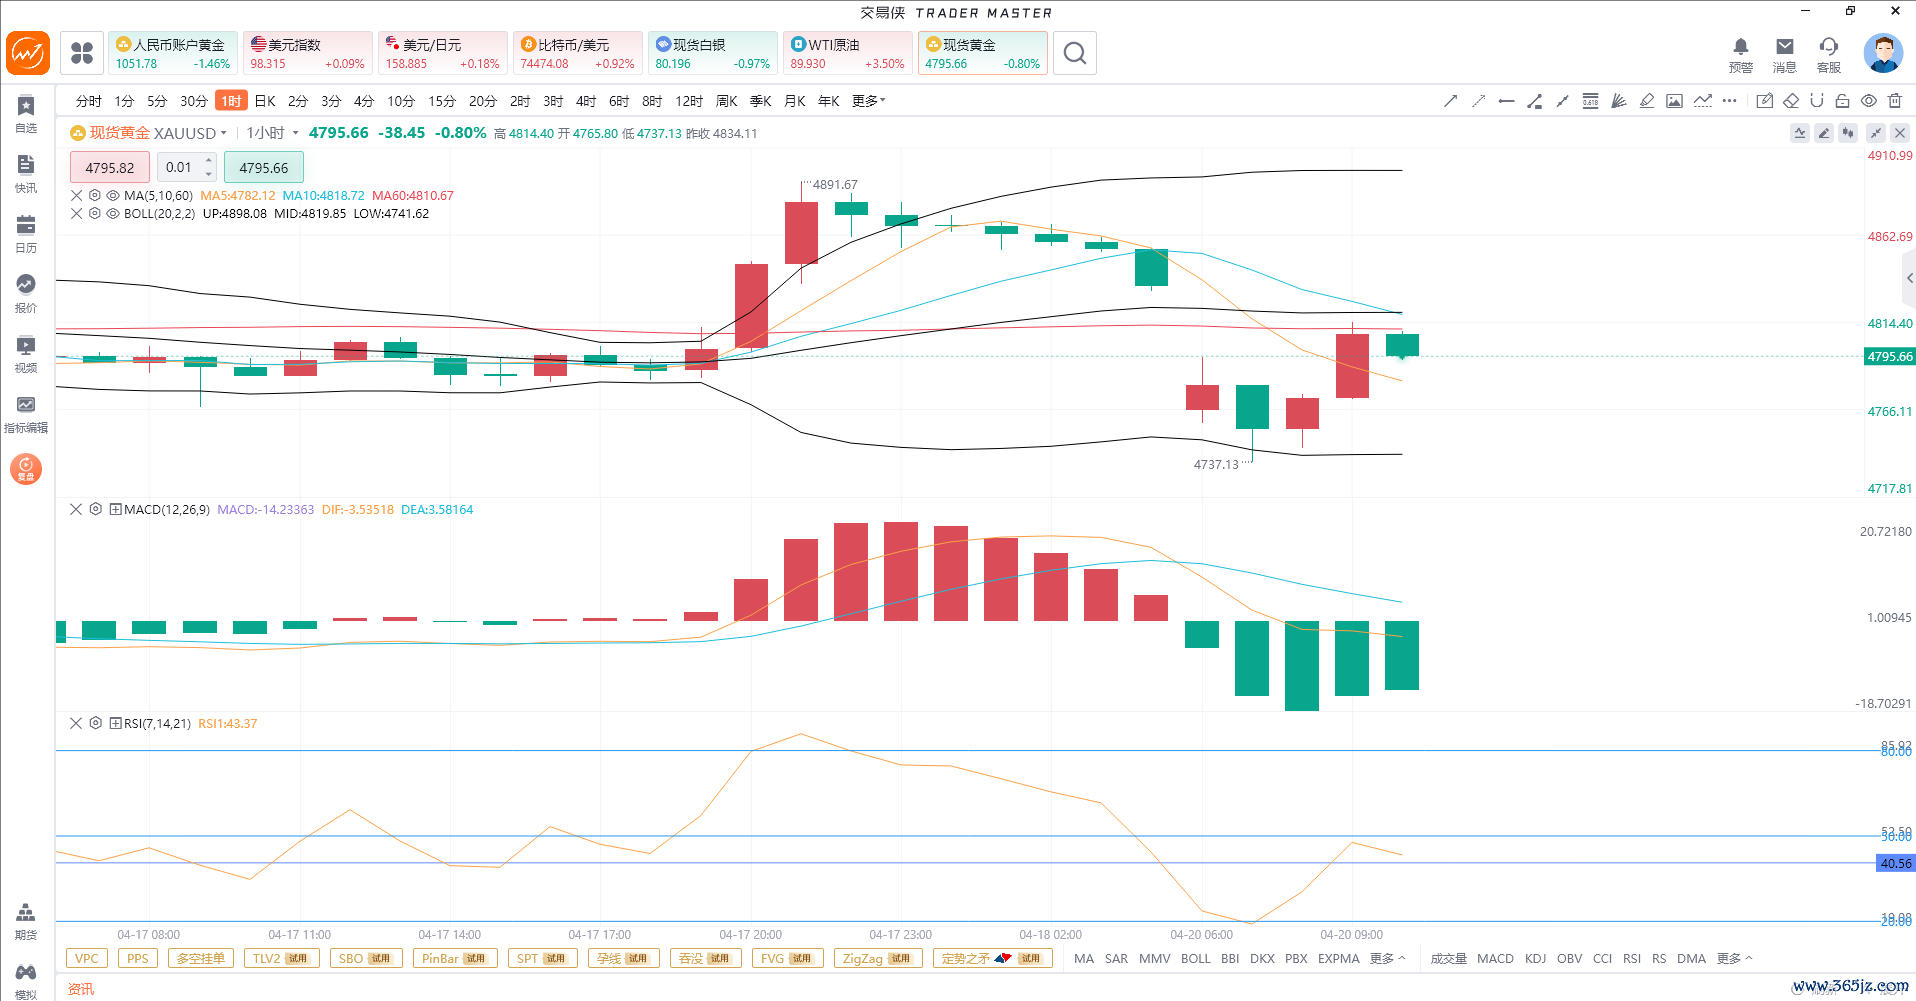The height and width of the screenshot is (1001, 1916).
Task: Select the trend line arrow tool
Action: (1450, 101)
